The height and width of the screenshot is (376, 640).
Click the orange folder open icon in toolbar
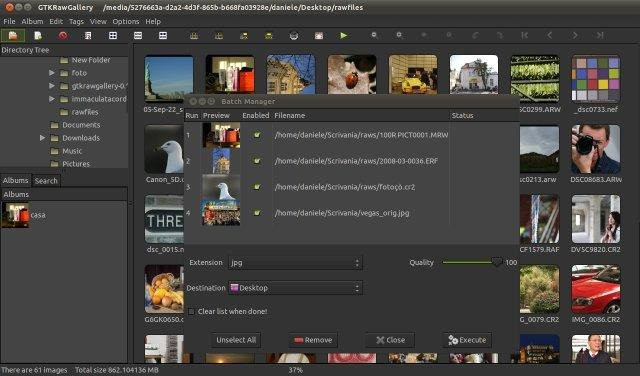(13, 36)
